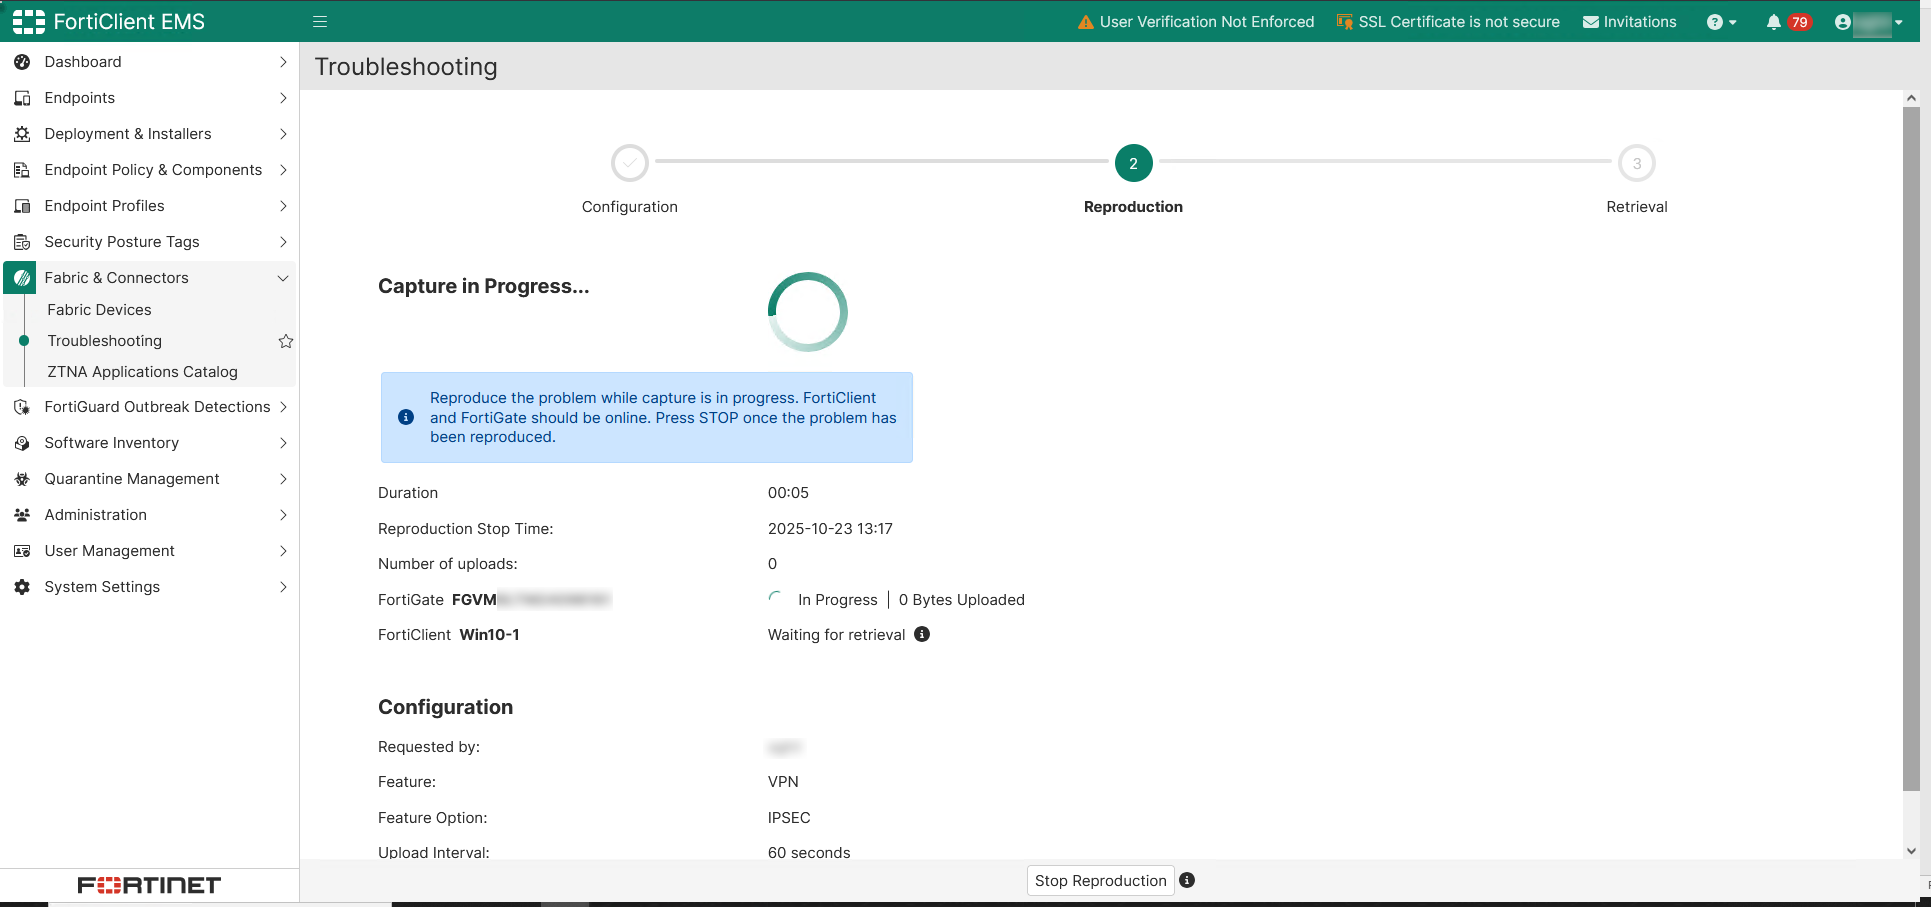Click the scrollbar down arrow
This screenshot has width=1931, height=907.
pyautogui.click(x=1911, y=851)
